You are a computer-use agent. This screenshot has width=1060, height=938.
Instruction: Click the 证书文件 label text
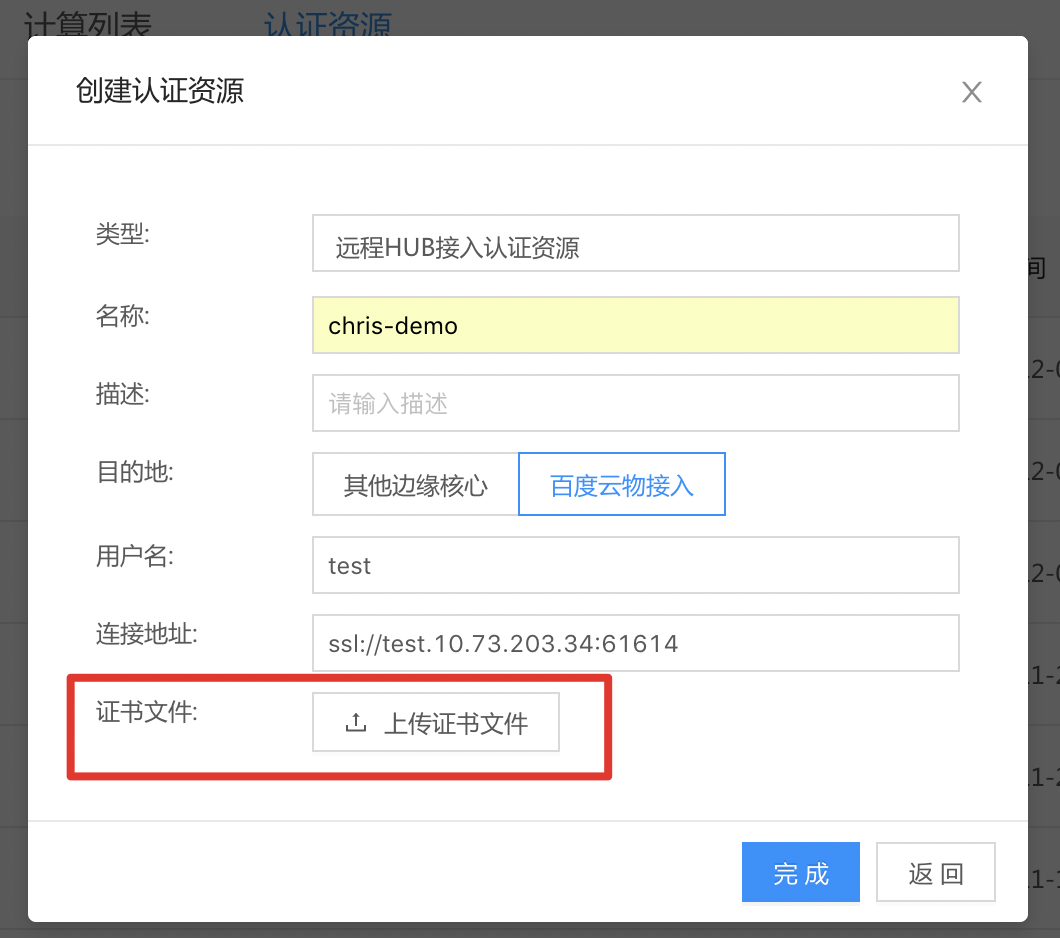pos(147,714)
